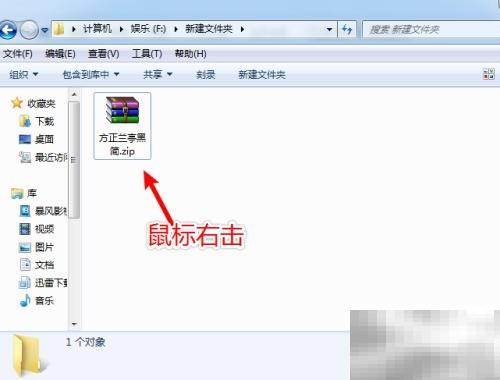Open the 组织 dropdown in toolbar

24,74
